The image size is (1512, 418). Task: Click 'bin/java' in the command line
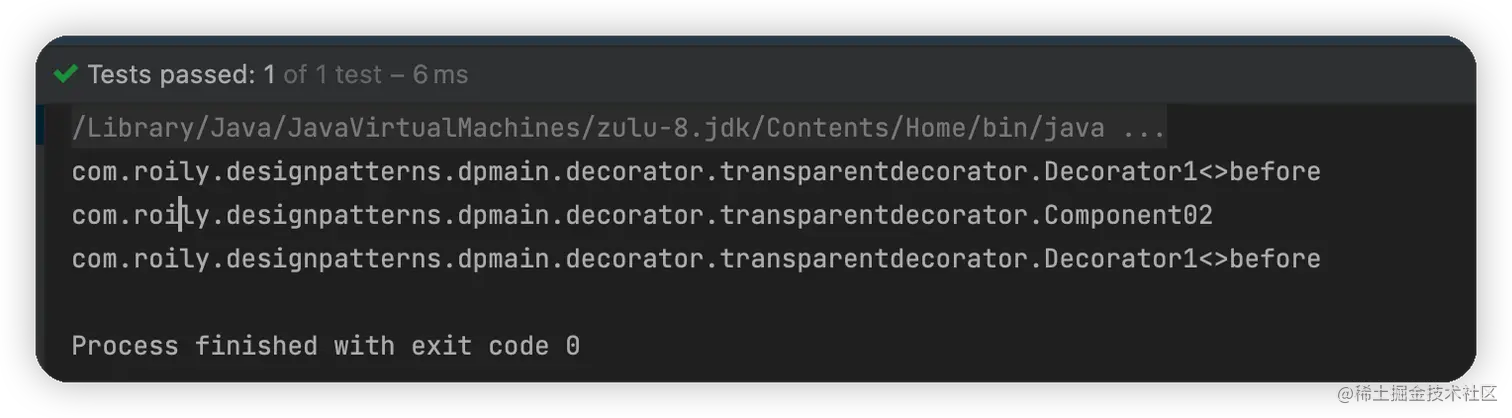tap(1043, 129)
